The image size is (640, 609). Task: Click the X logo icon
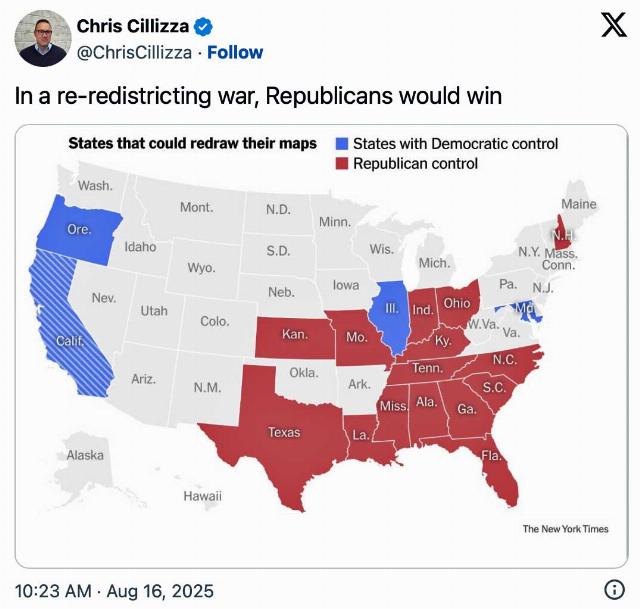point(613,25)
